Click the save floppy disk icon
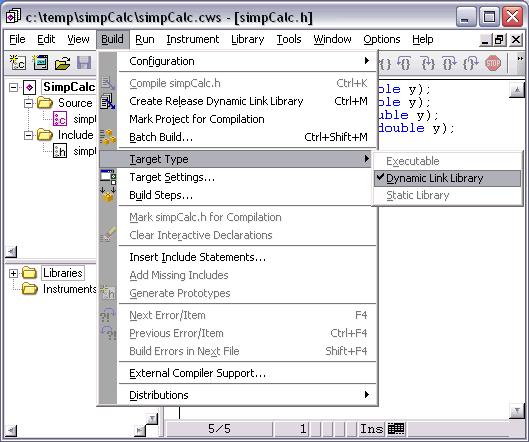 click(84, 63)
